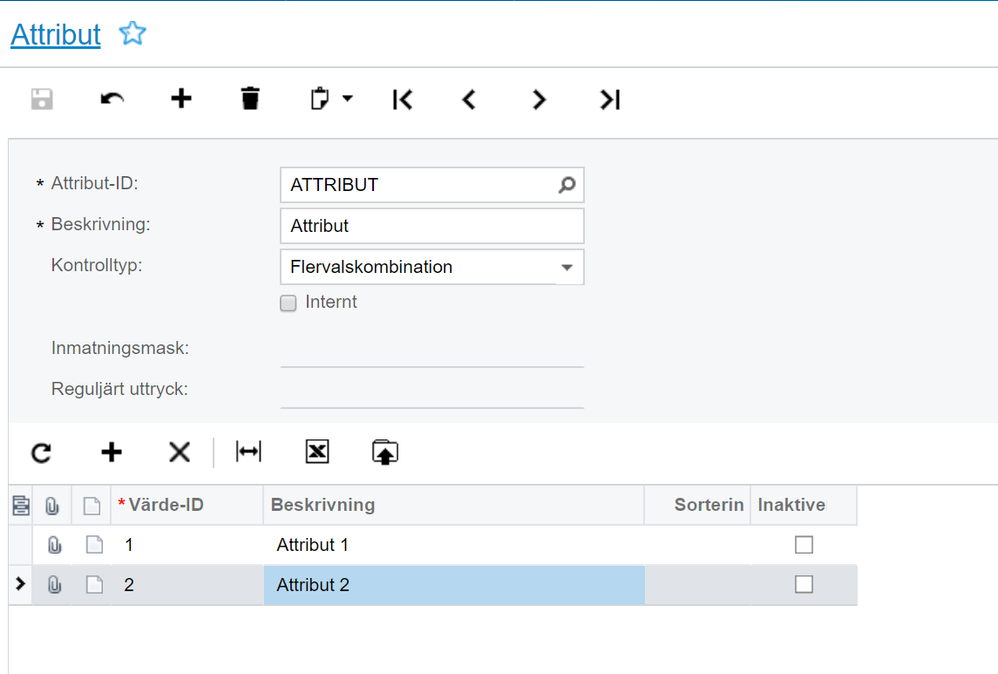This screenshot has width=998, height=674.
Task: Sort by Beskrivning column header
Action: click(454, 505)
